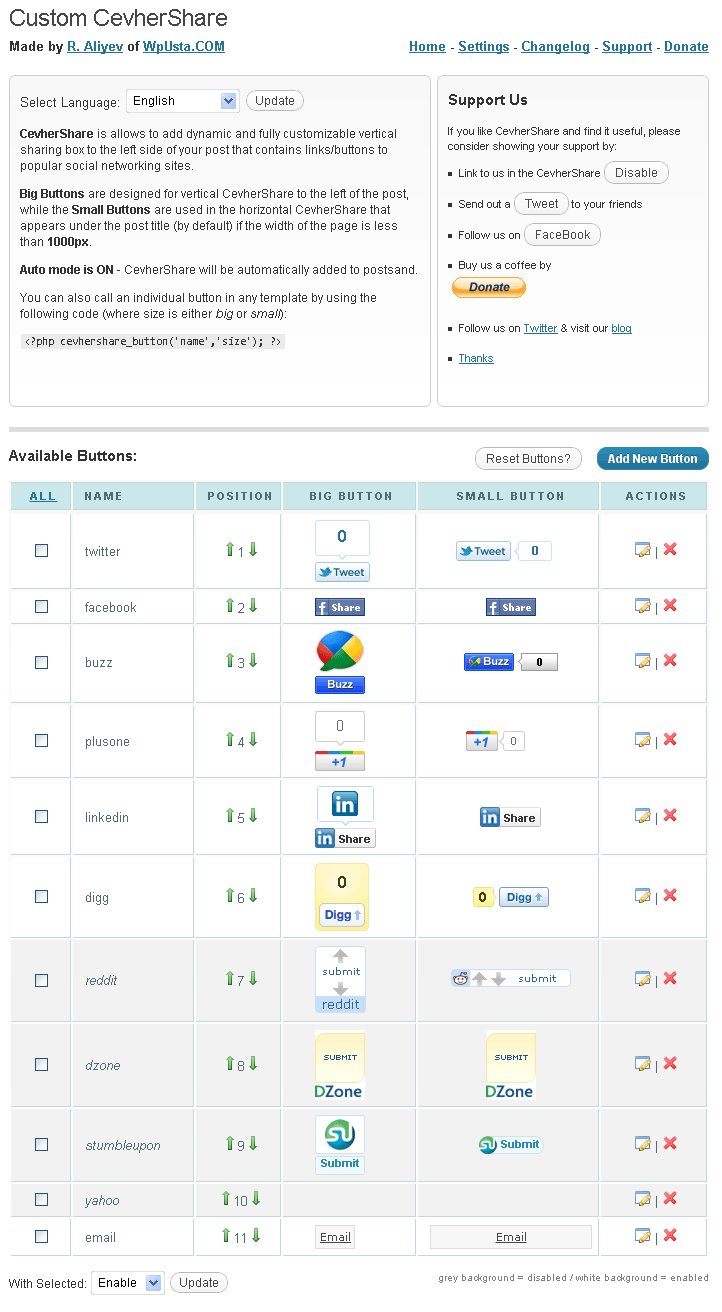
Task: Expand the With Selected Enable dropdown
Action: pos(127,1283)
